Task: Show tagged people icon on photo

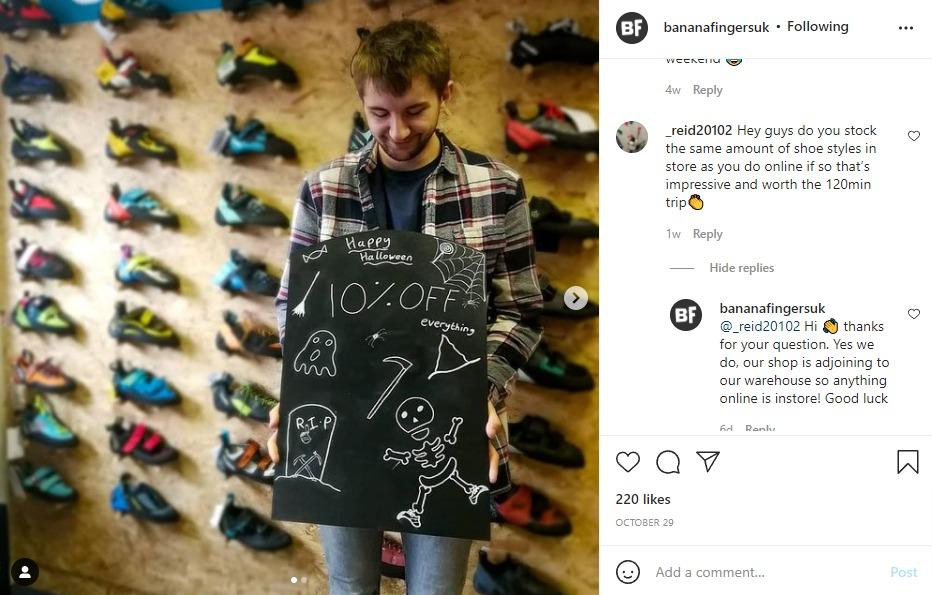Action: pos(25,572)
